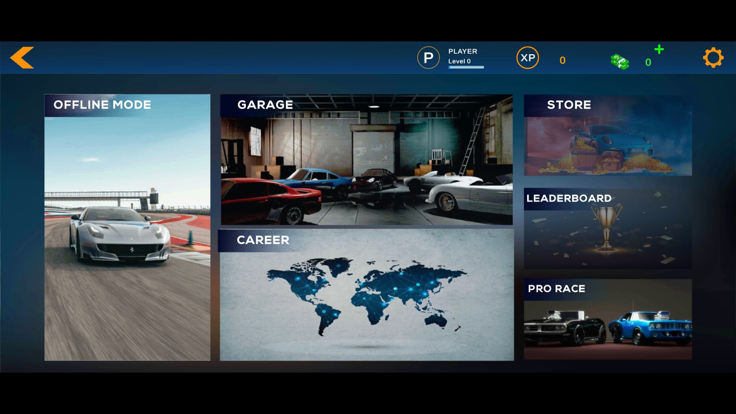
Task: Open settings with the gear icon
Action: click(713, 58)
